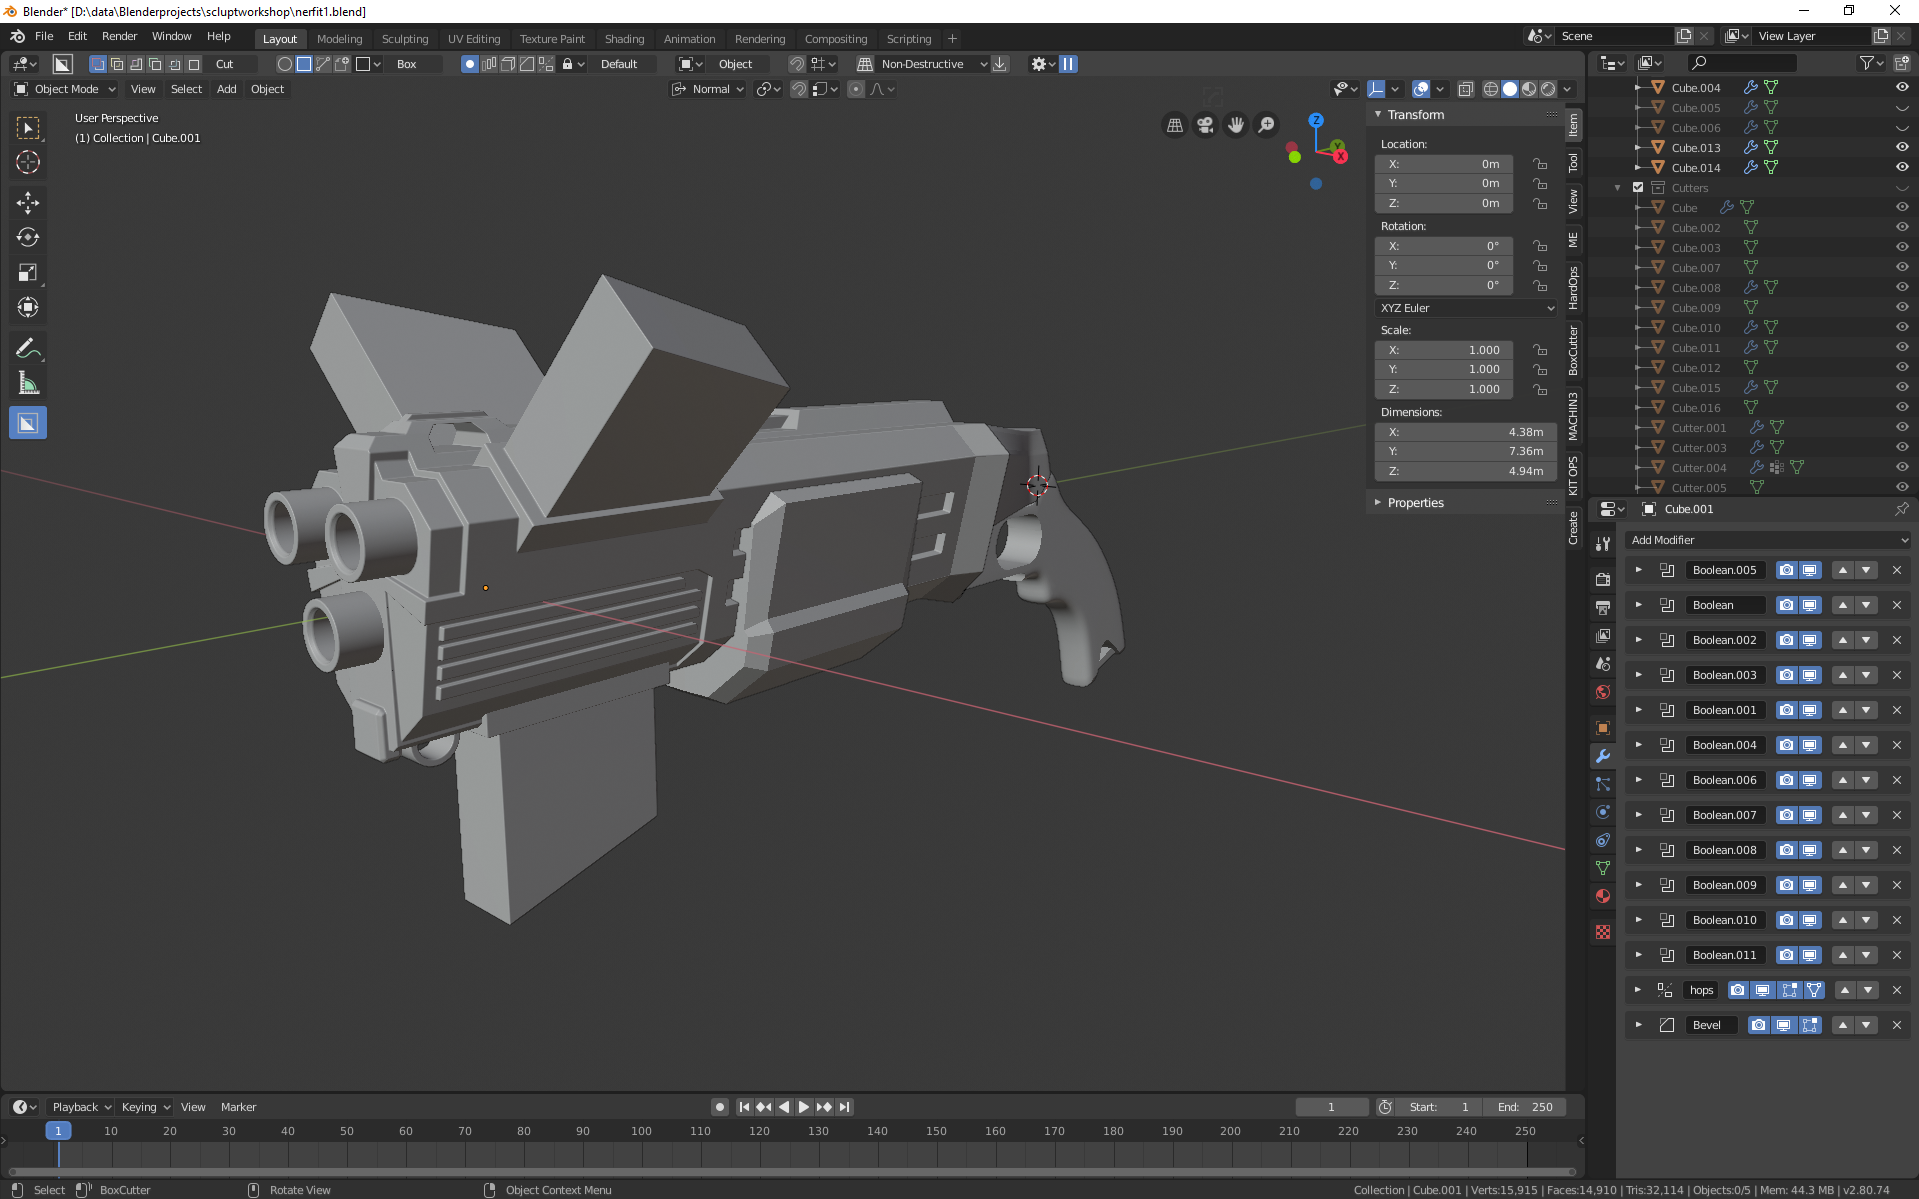This screenshot has height=1199, width=1919.
Task: Click frame 100 on the timeline
Action: (x=641, y=1131)
